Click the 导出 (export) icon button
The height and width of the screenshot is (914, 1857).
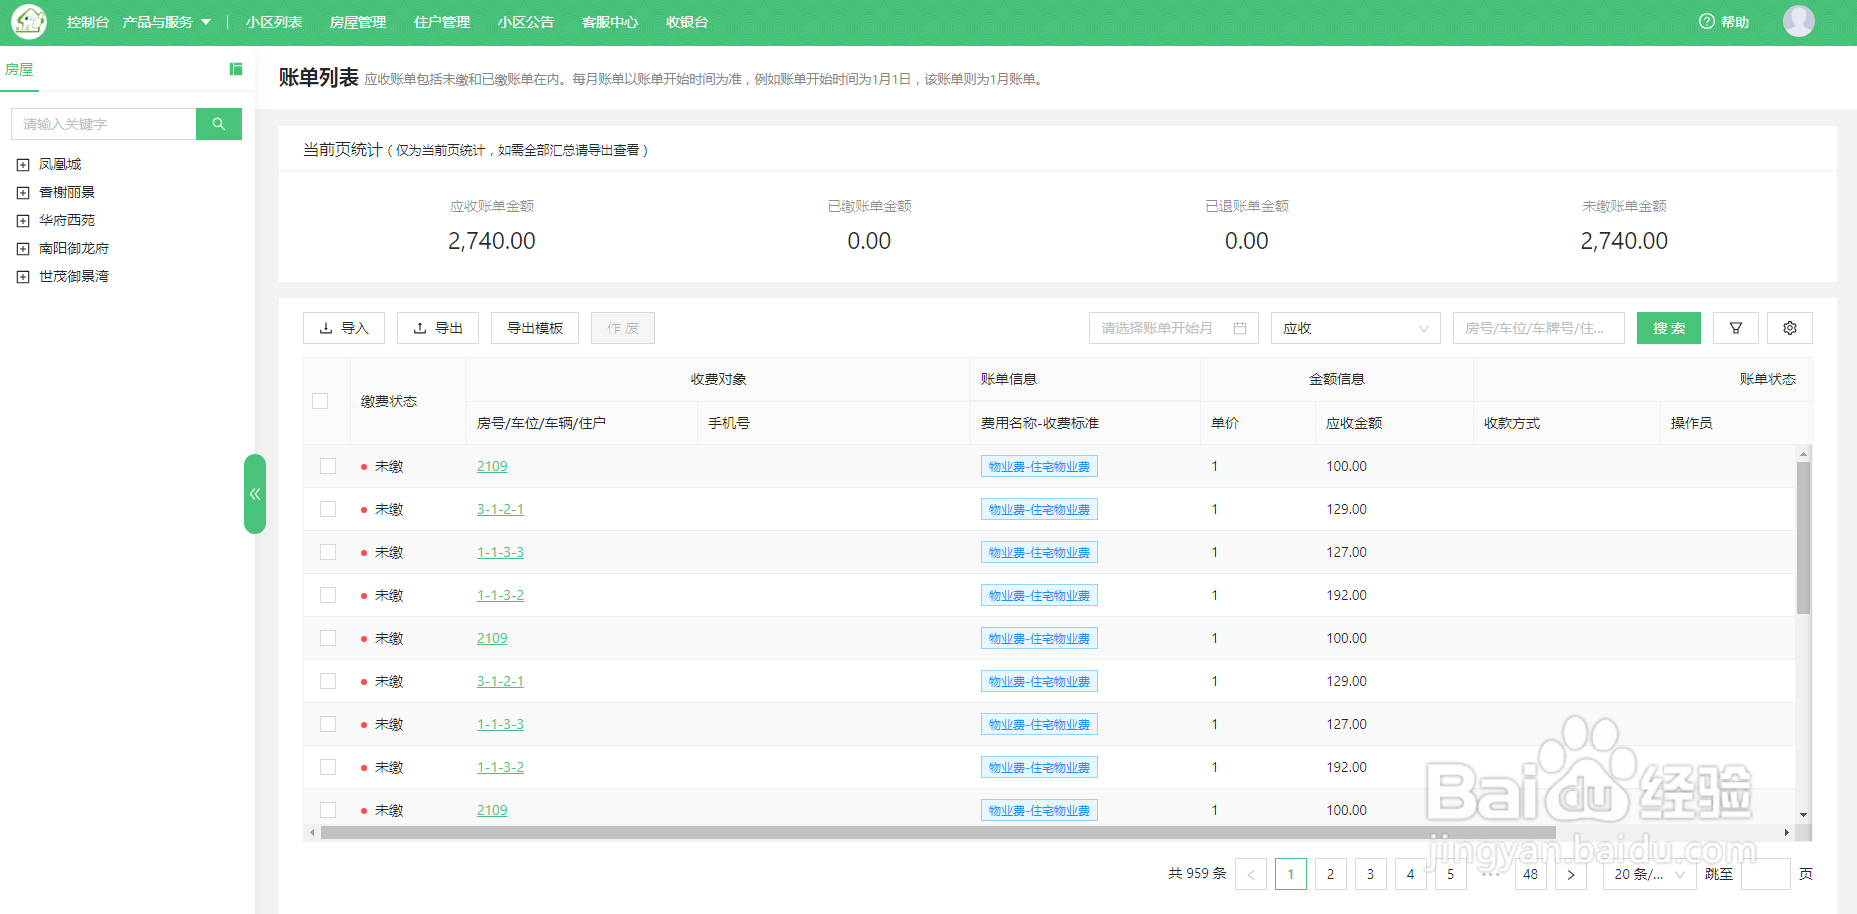pos(437,327)
